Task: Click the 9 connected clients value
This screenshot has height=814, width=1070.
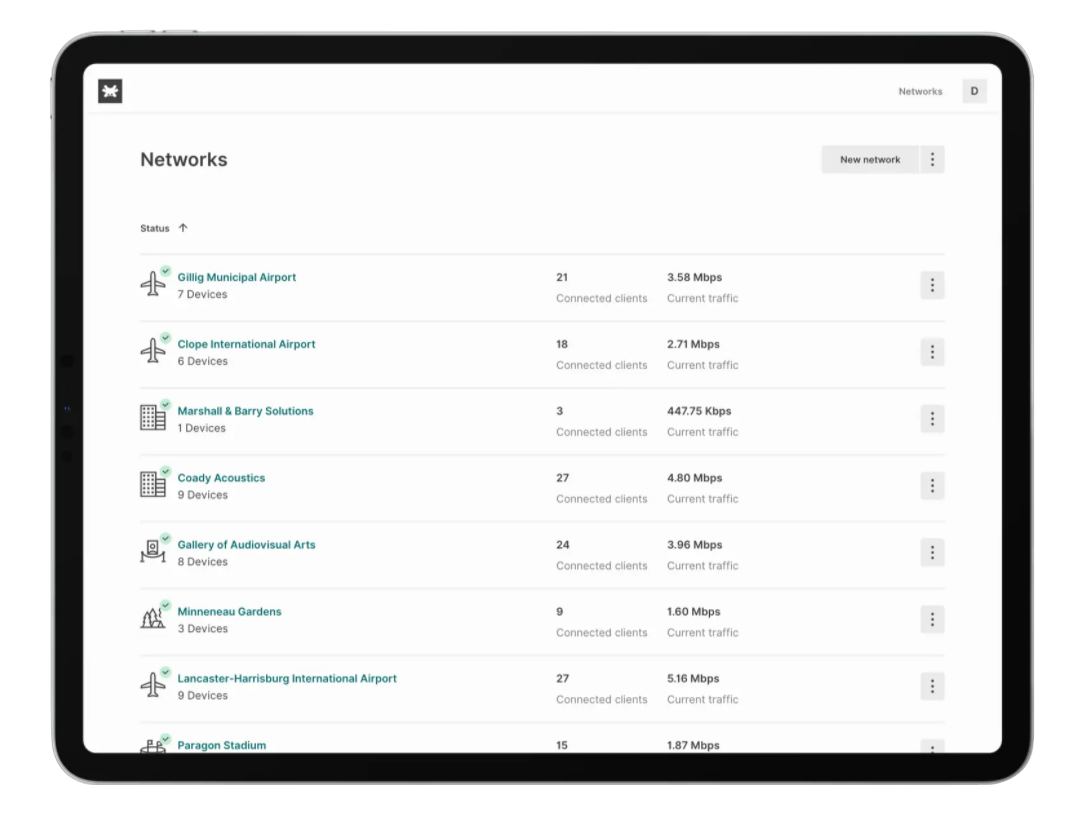Action: 560,612
